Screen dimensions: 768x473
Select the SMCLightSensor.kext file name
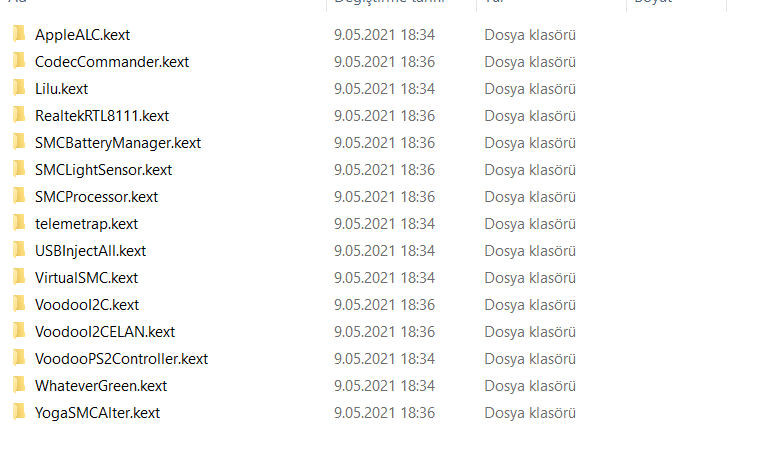click(103, 170)
